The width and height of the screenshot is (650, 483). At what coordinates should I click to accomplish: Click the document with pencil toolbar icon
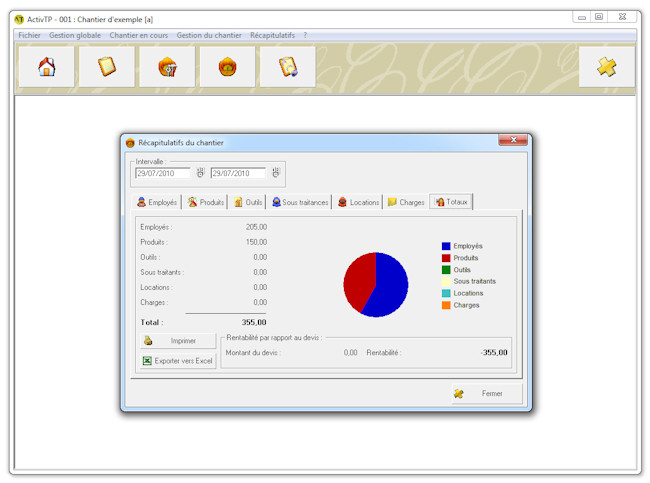[288, 67]
